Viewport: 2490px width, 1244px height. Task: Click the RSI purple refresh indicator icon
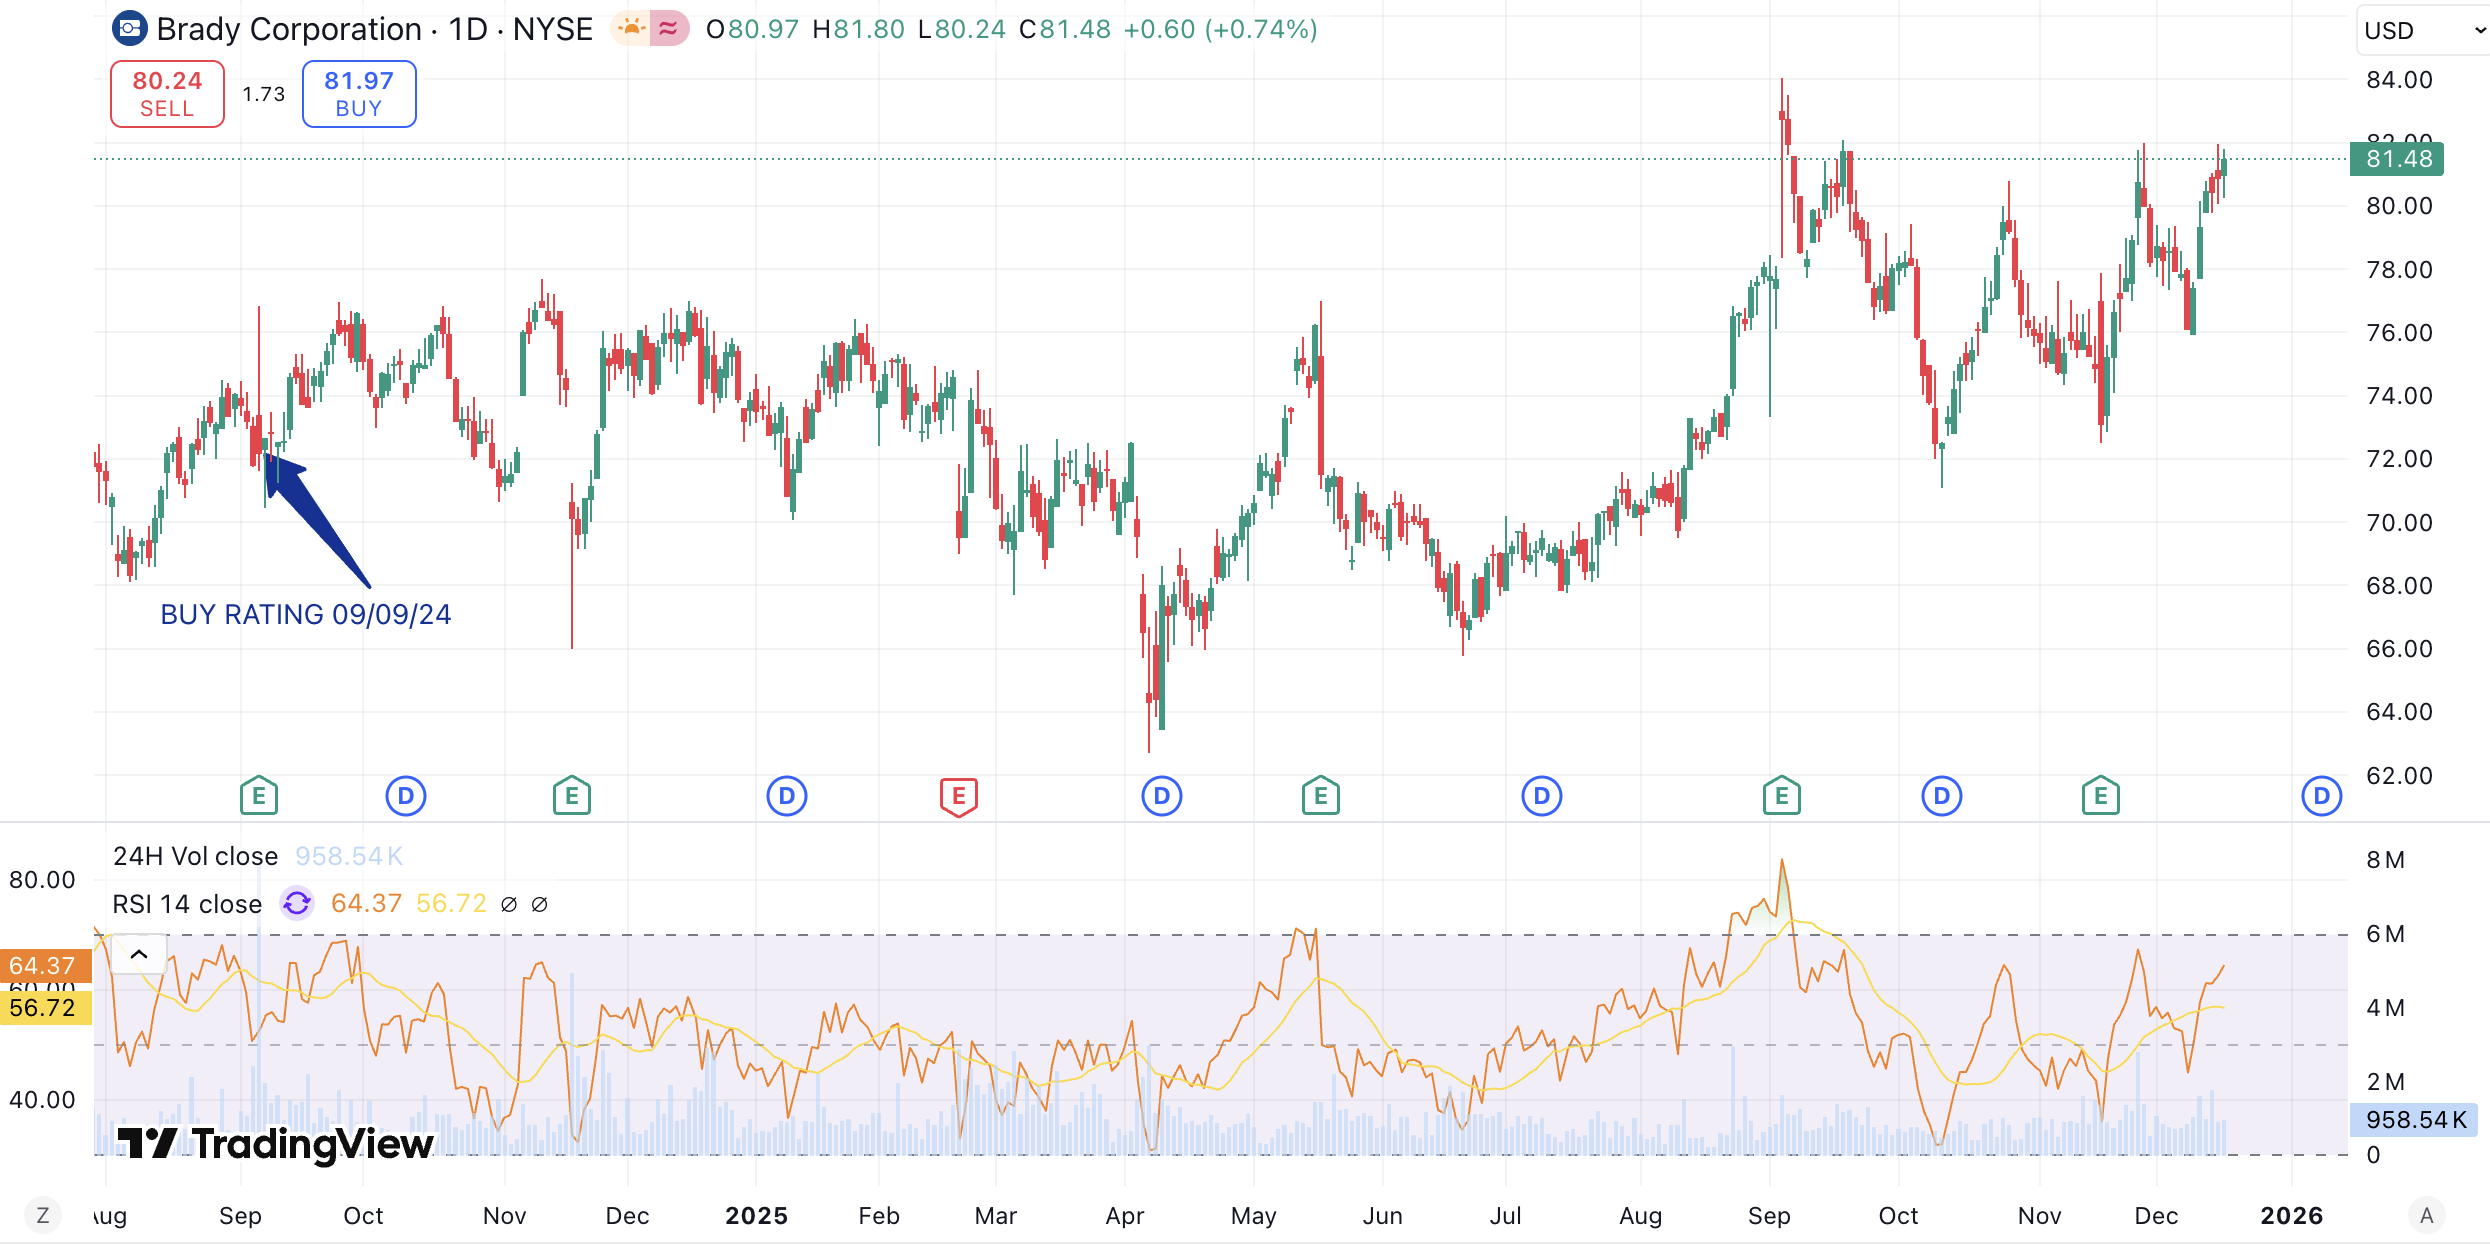[296, 904]
